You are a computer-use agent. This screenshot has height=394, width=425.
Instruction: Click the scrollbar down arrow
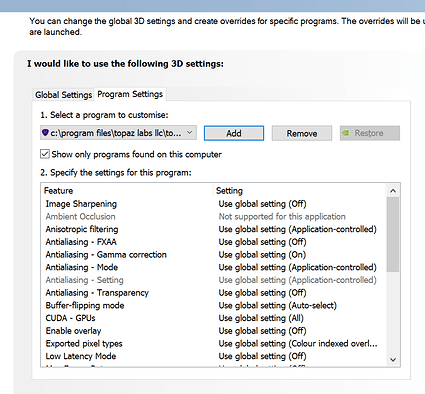pos(393,360)
